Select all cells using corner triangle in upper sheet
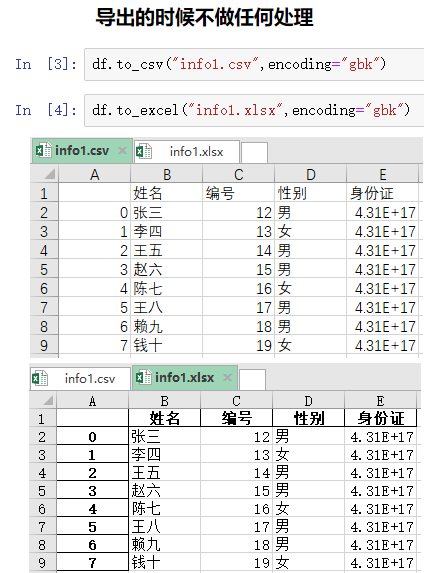435x573 pixels. 50,174
